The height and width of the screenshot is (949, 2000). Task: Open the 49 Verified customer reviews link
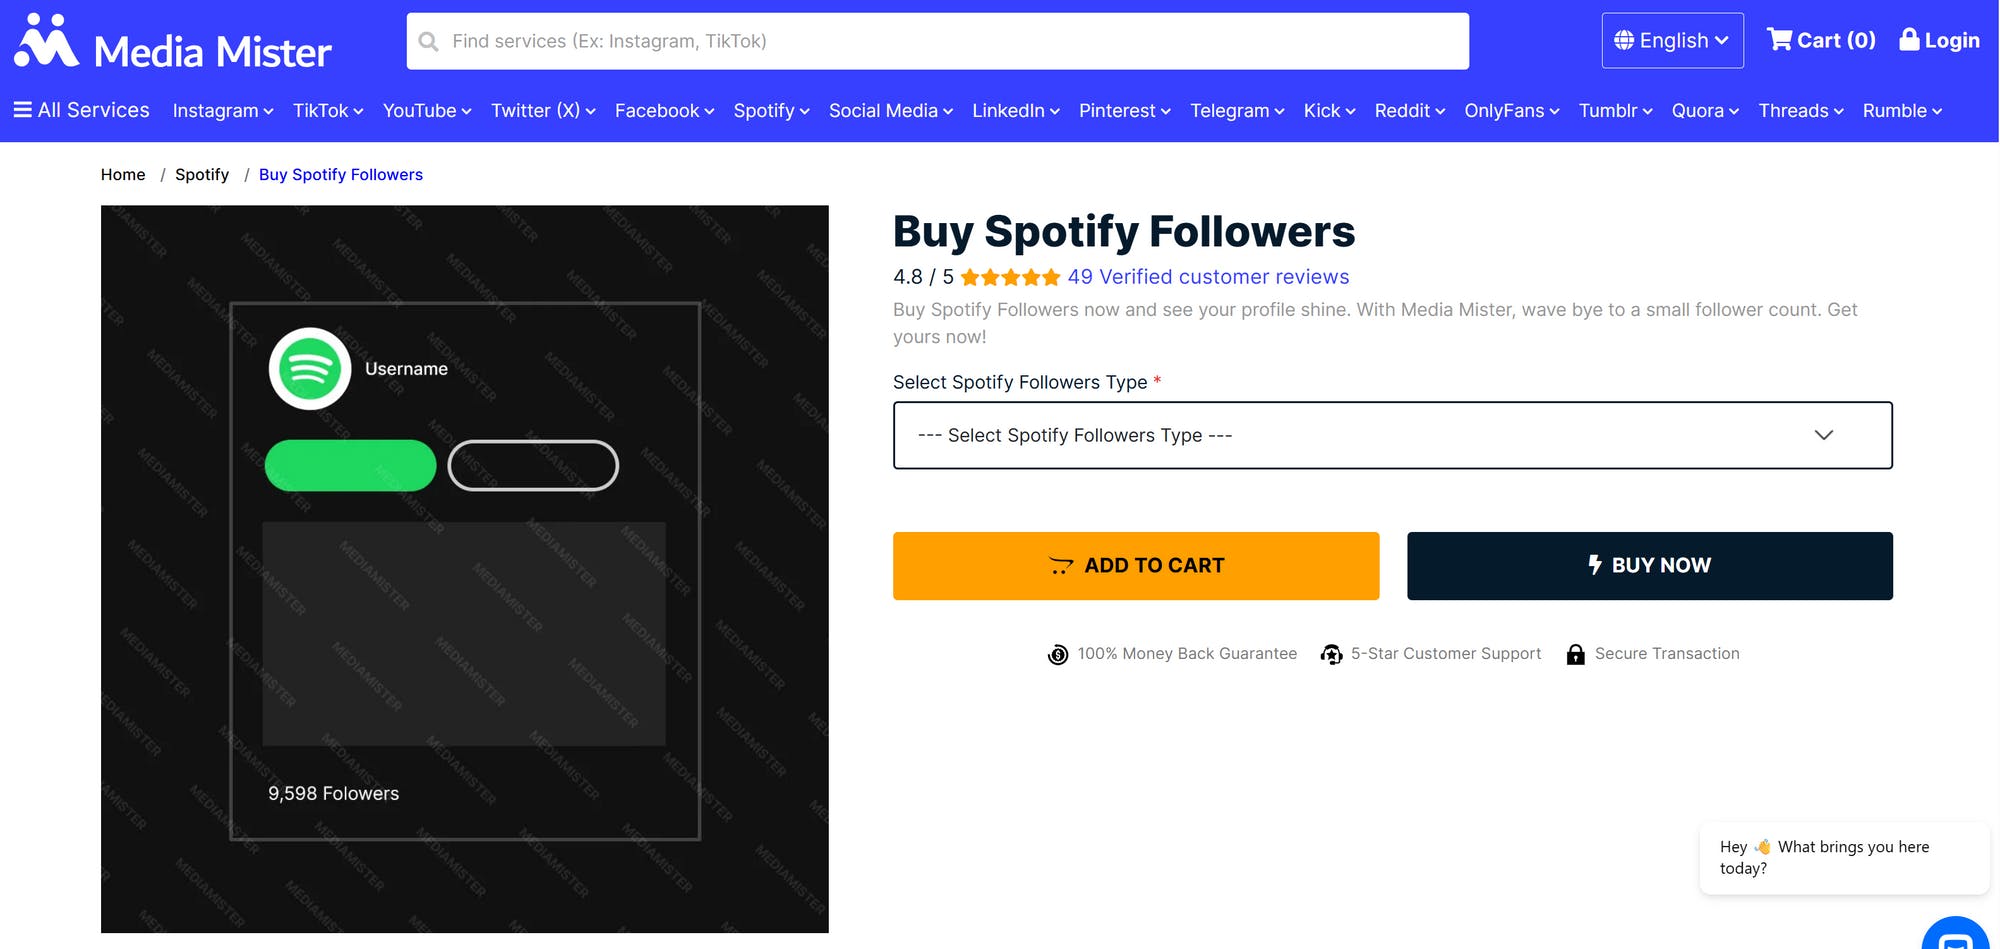click(x=1207, y=277)
